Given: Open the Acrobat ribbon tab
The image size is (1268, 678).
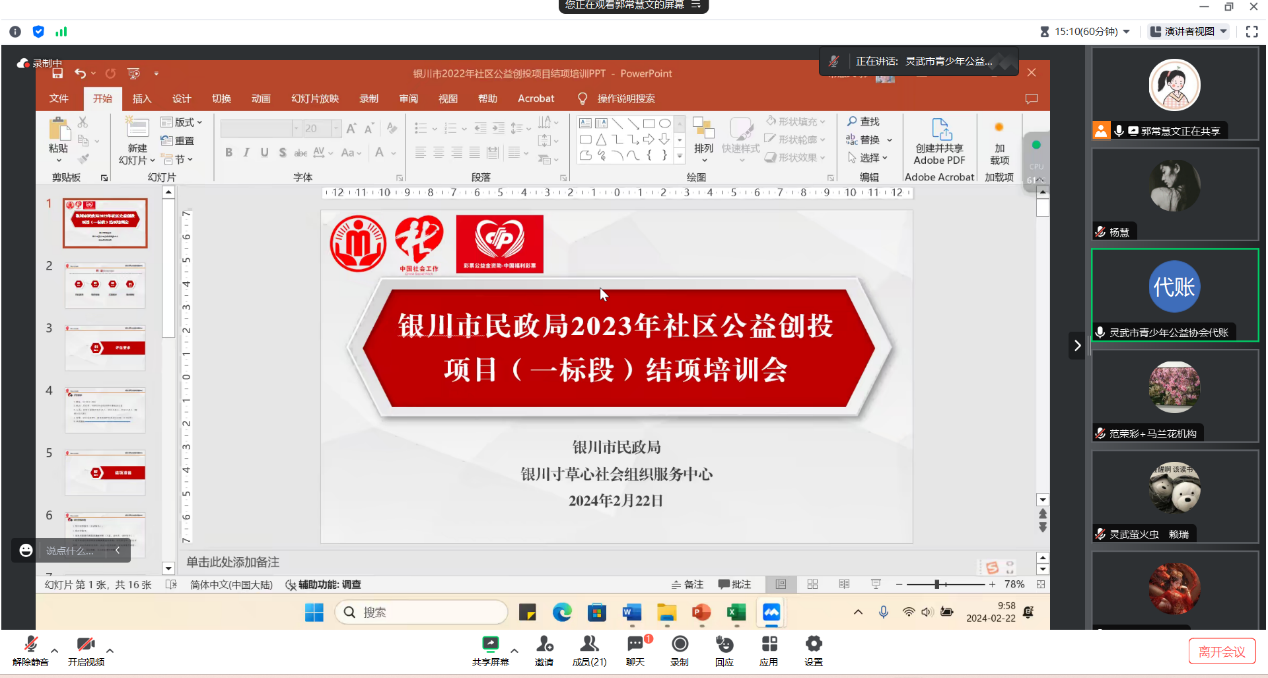Looking at the screenshot, I should tap(536, 98).
